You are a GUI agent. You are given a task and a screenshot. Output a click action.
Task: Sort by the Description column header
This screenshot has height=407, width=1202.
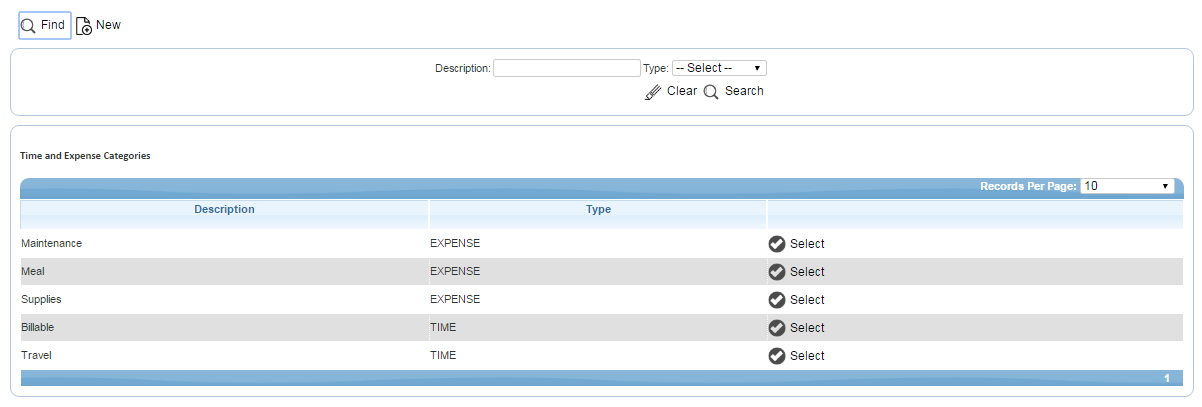(224, 210)
